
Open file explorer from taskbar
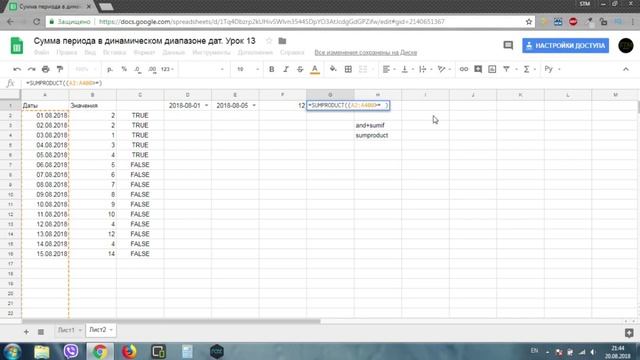(42, 351)
